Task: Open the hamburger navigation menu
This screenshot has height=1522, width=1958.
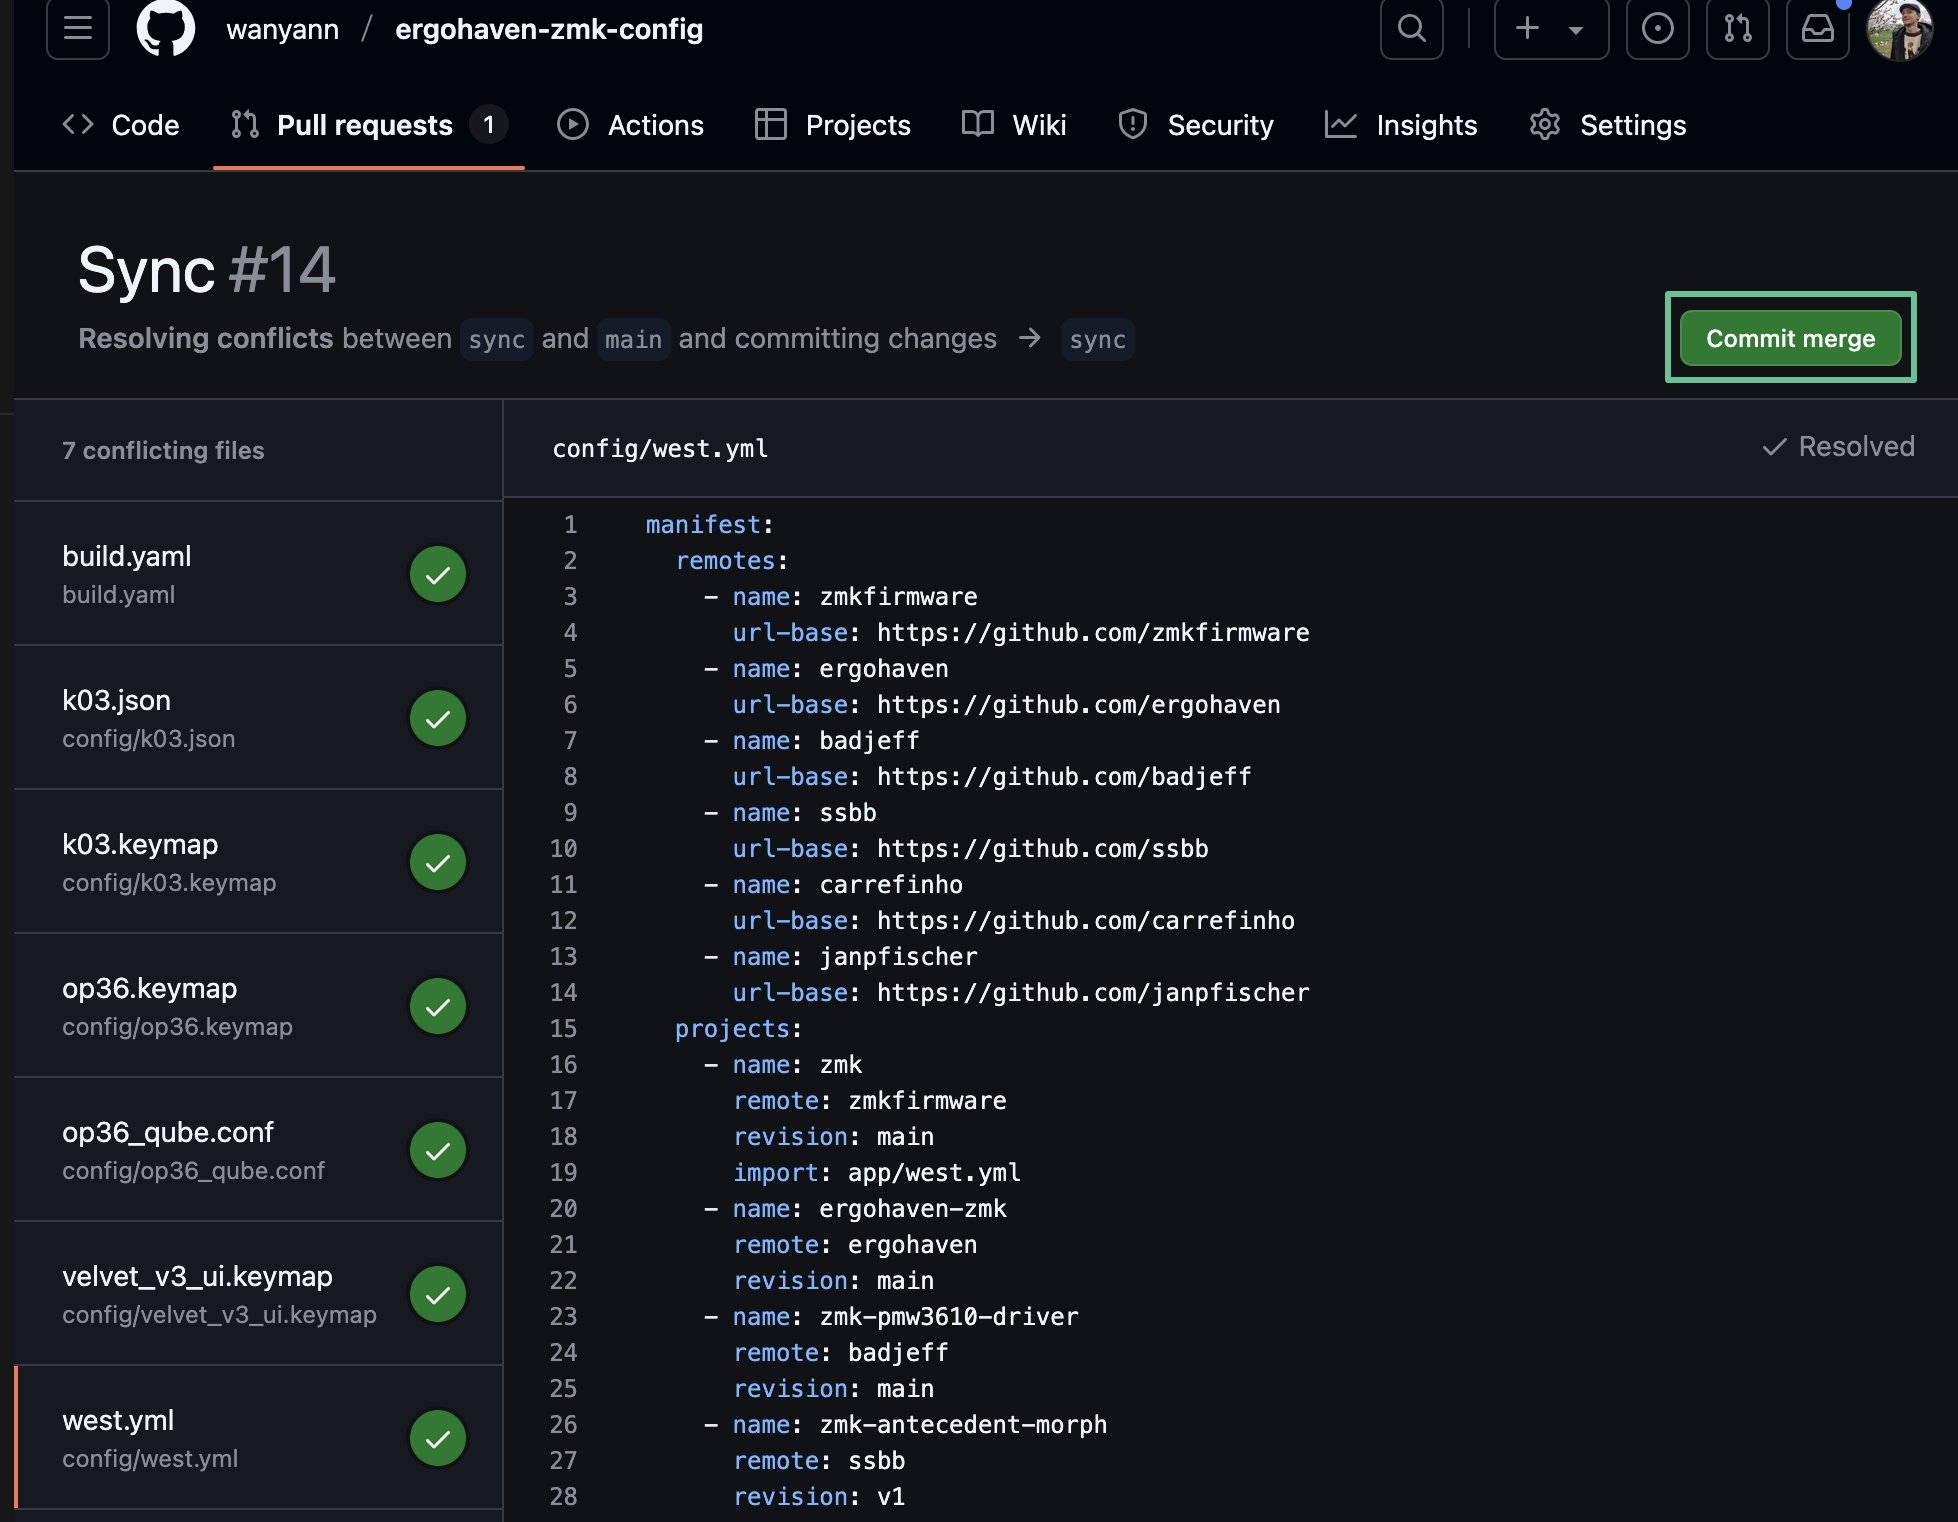Action: tap(77, 29)
